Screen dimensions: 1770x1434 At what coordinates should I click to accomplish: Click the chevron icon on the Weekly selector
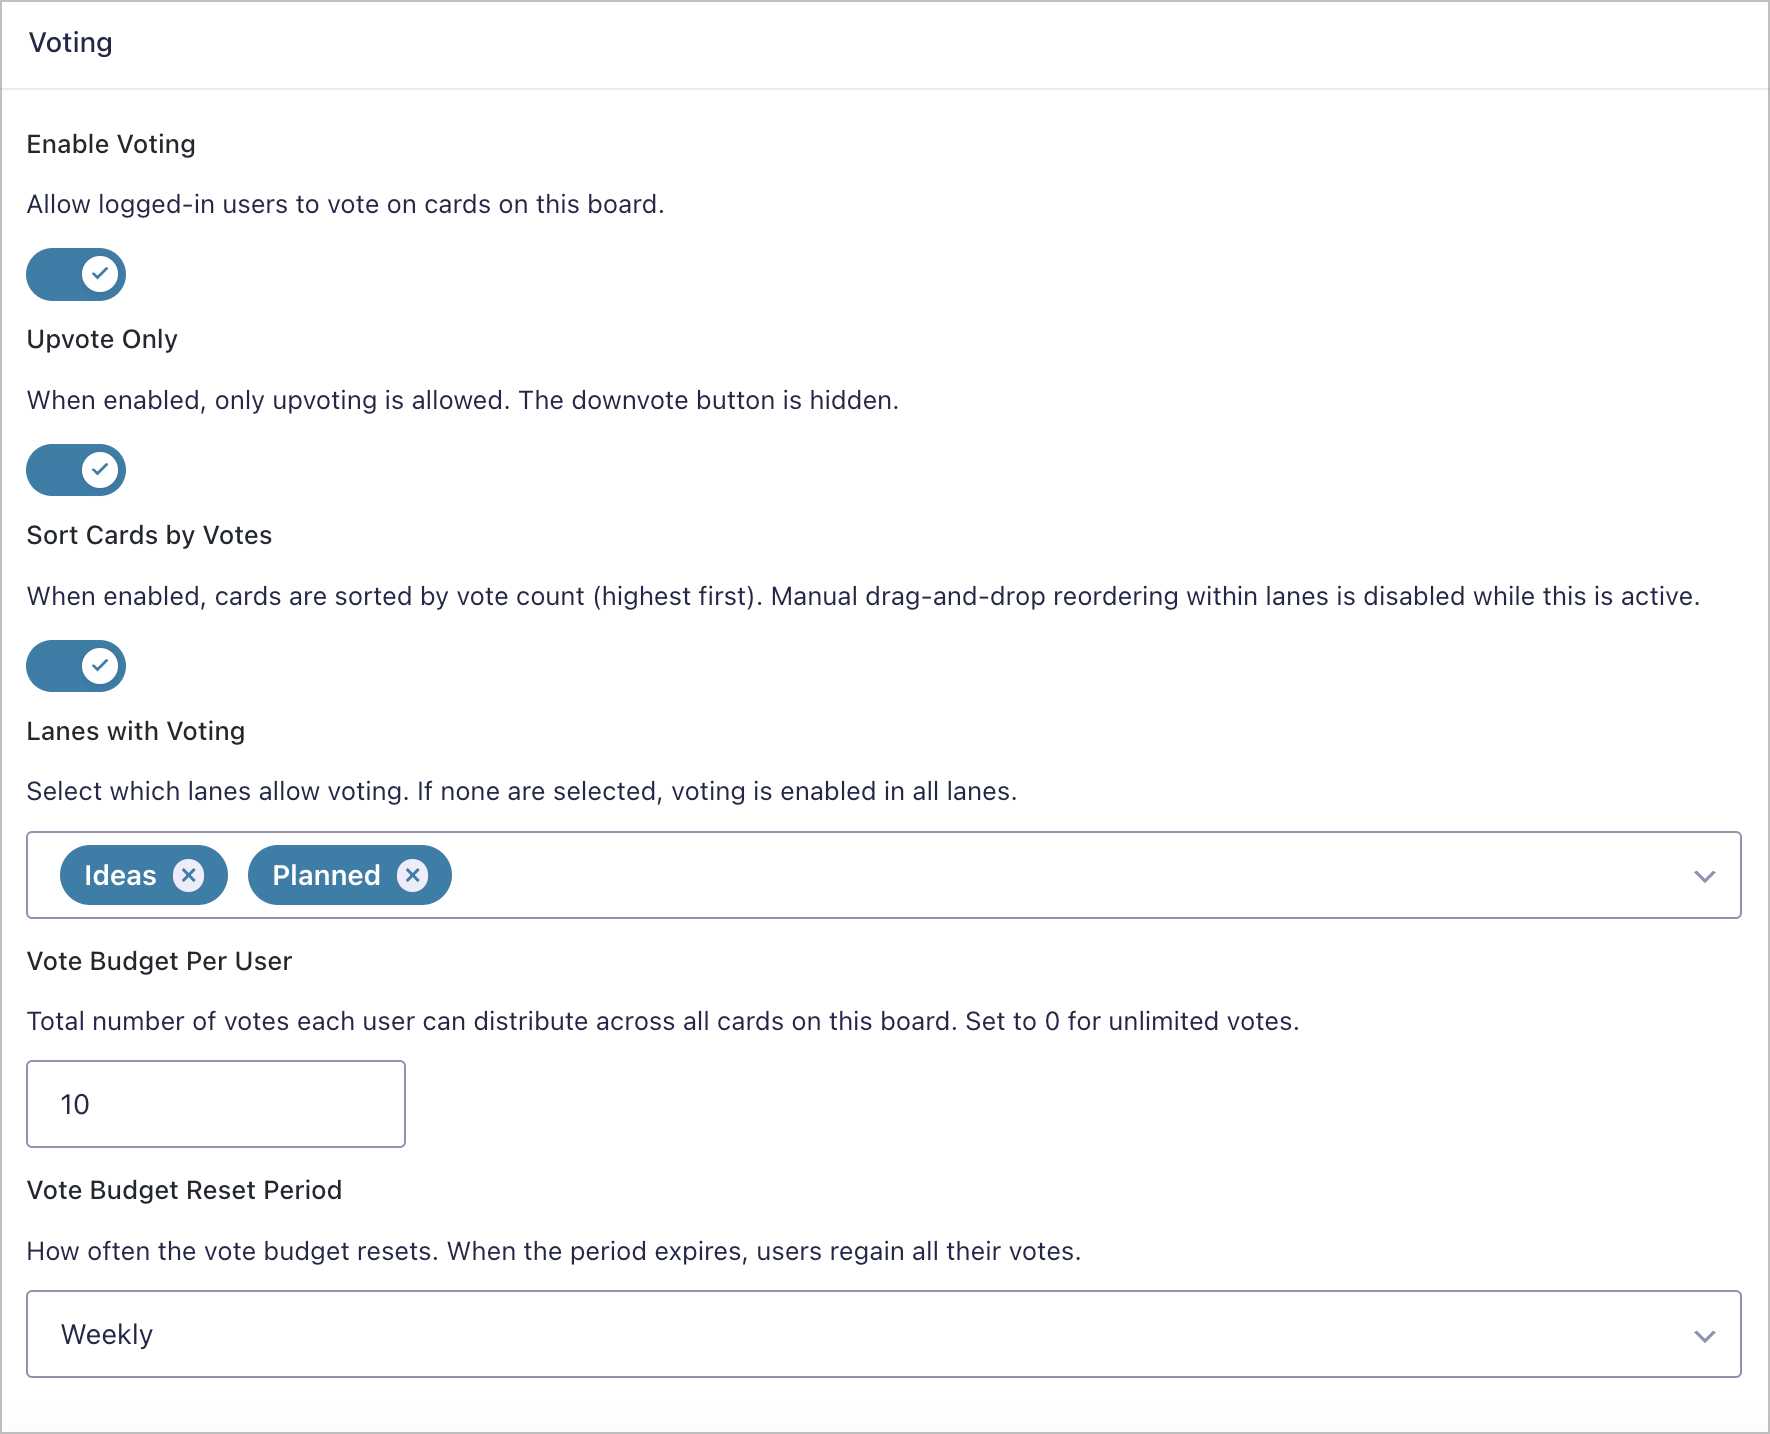[x=1704, y=1334]
